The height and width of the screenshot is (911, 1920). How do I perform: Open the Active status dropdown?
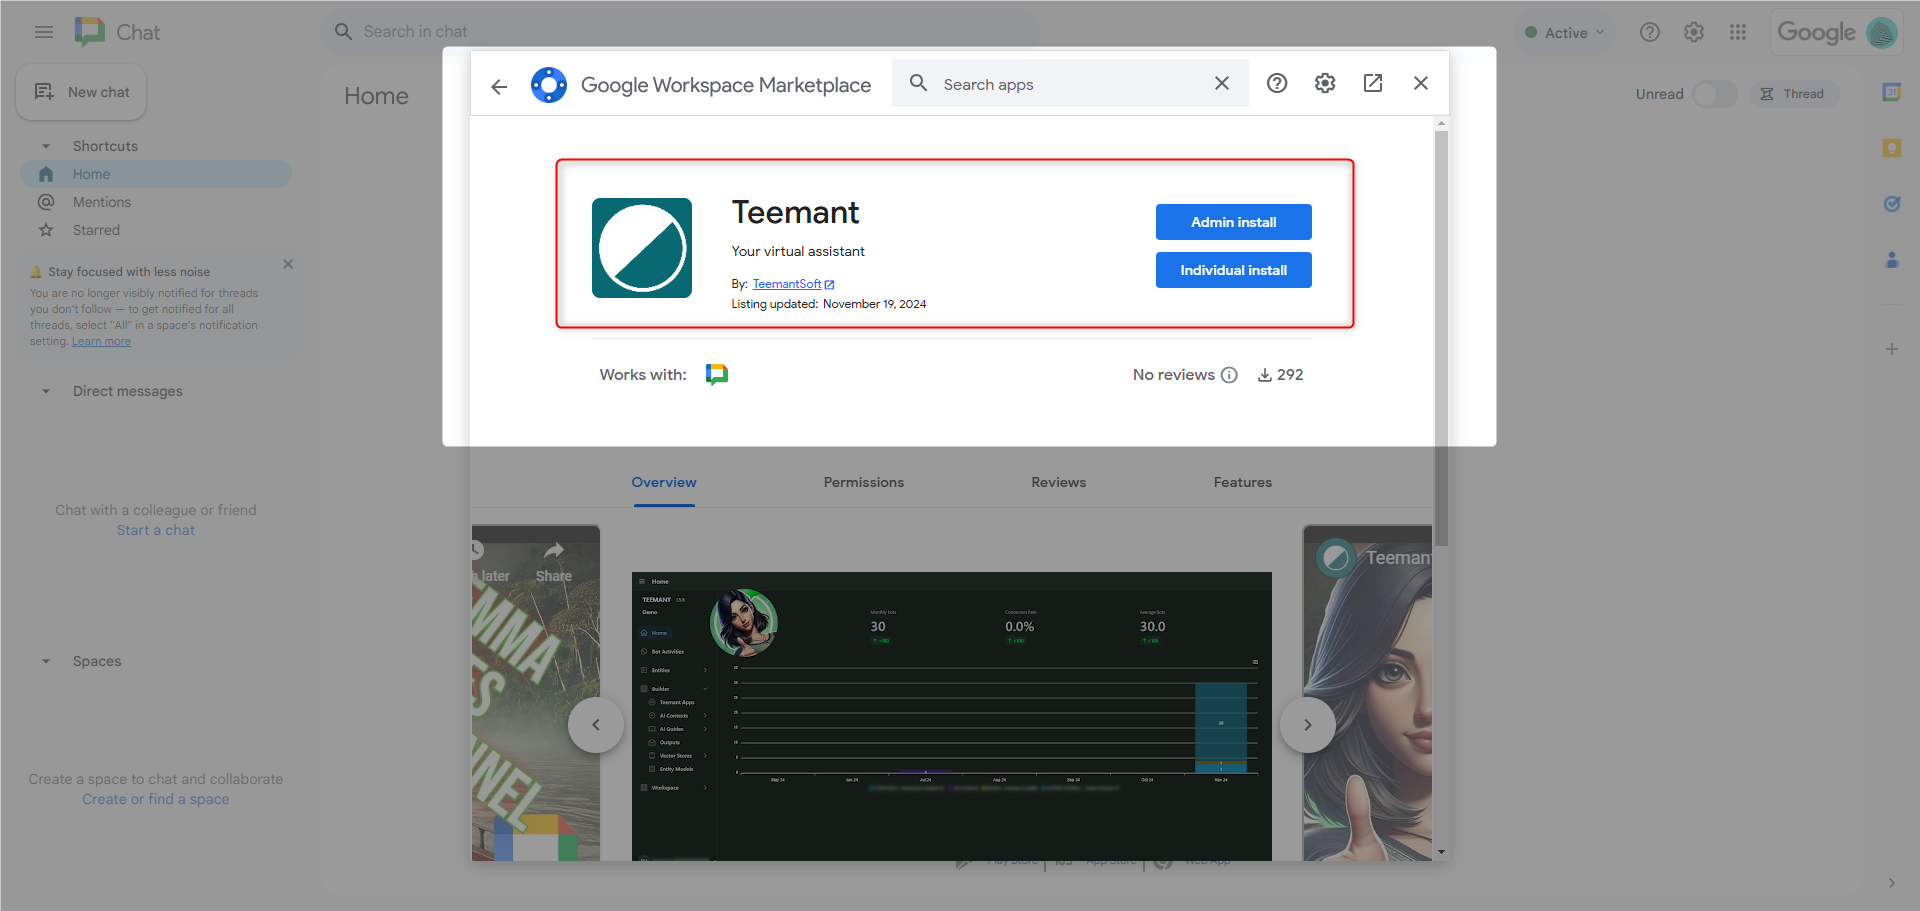point(1564,32)
